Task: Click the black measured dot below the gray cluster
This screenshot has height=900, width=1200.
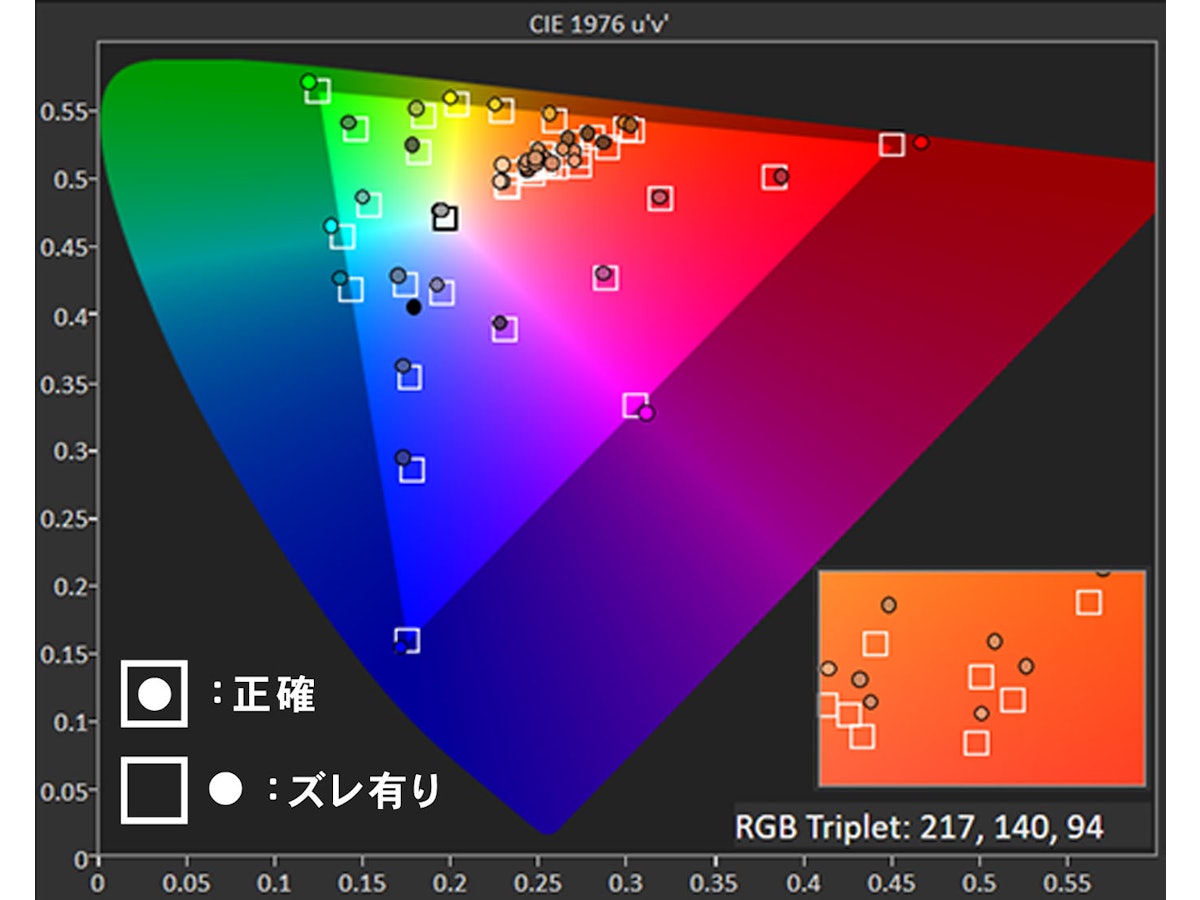Action: 413,305
